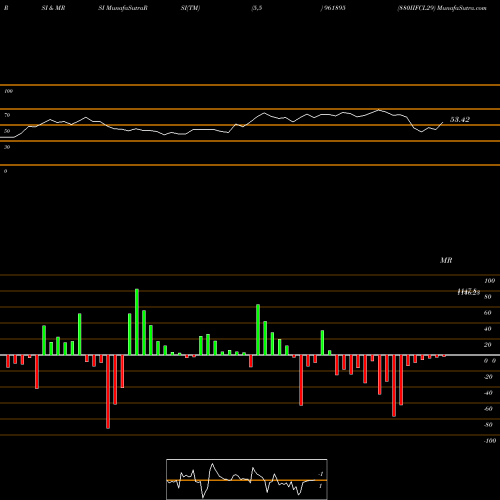Click the -40 label on the MR axis
500x500 pixels.
click(x=488, y=393)
